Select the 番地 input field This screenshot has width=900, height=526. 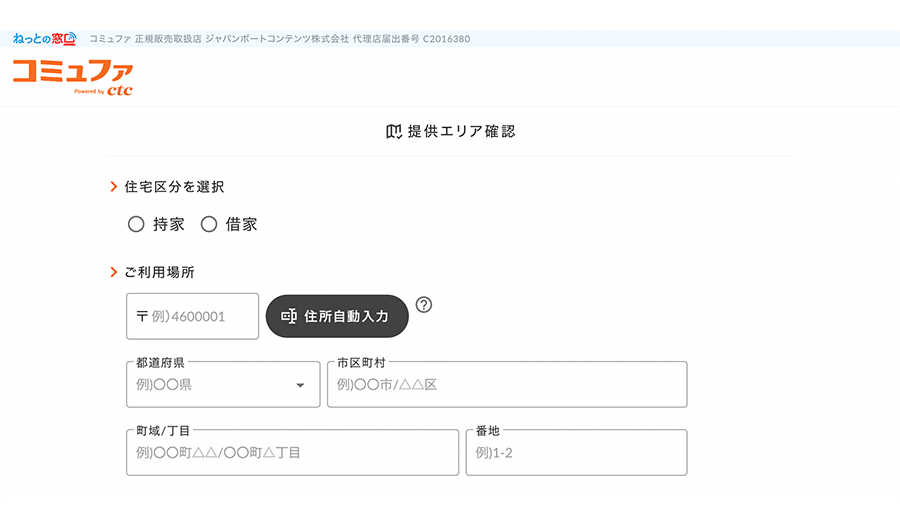pyautogui.click(x=576, y=453)
